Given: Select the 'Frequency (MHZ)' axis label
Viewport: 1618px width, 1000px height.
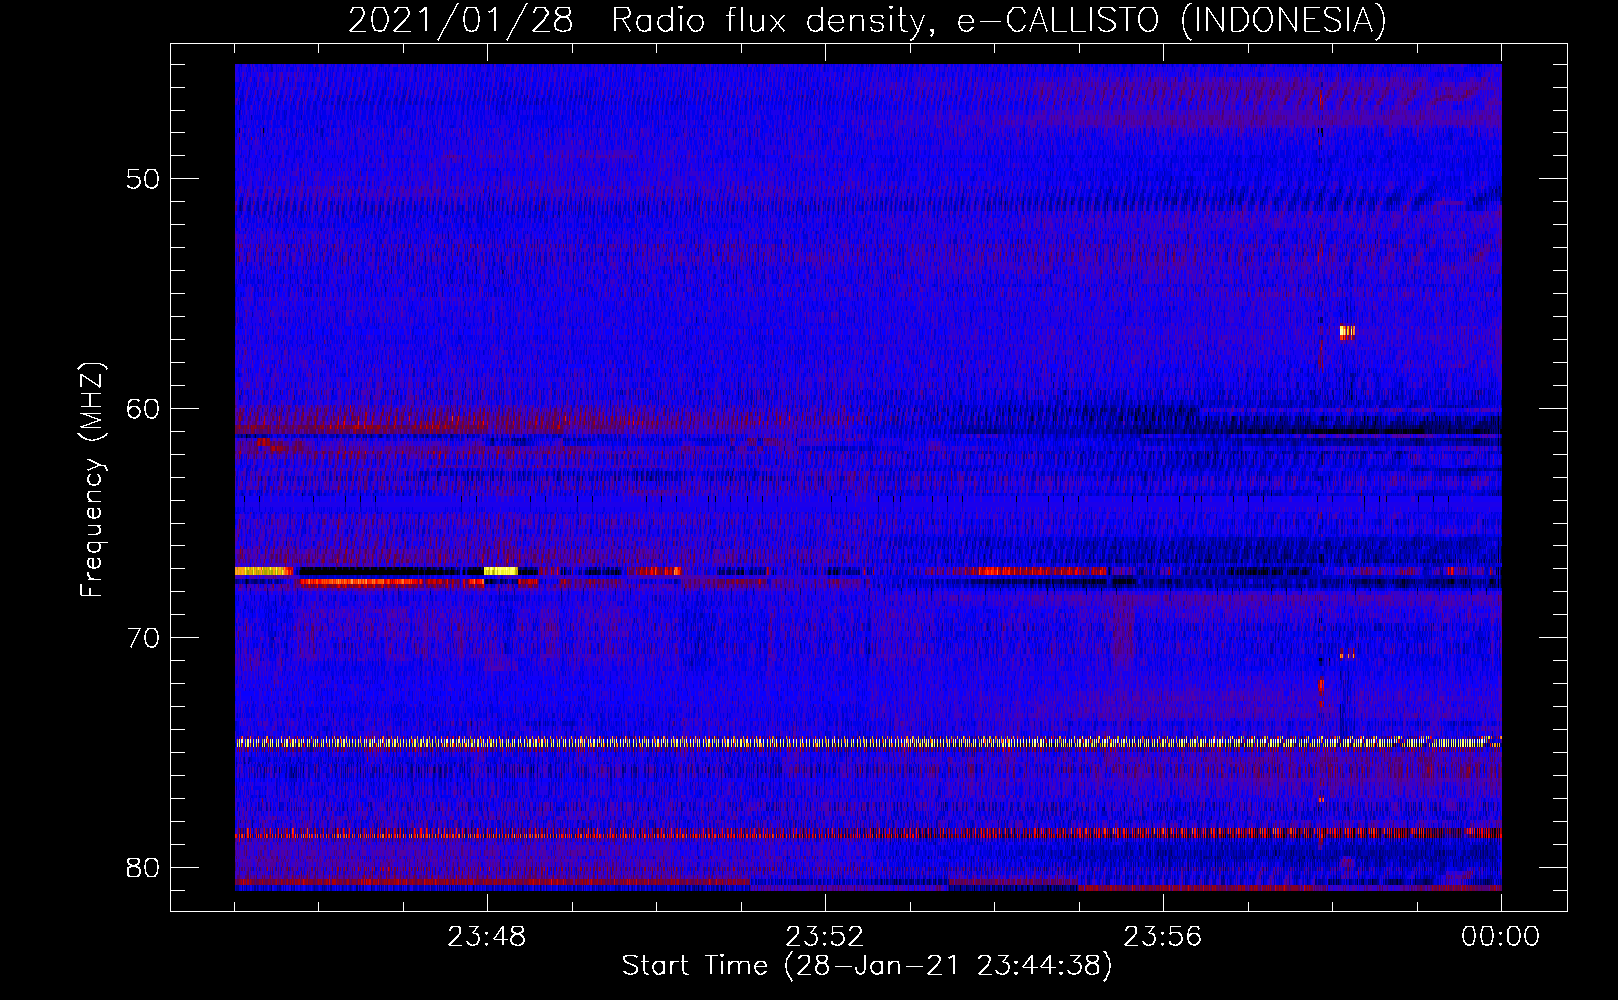Looking at the screenshot, I should click(92, 480).
